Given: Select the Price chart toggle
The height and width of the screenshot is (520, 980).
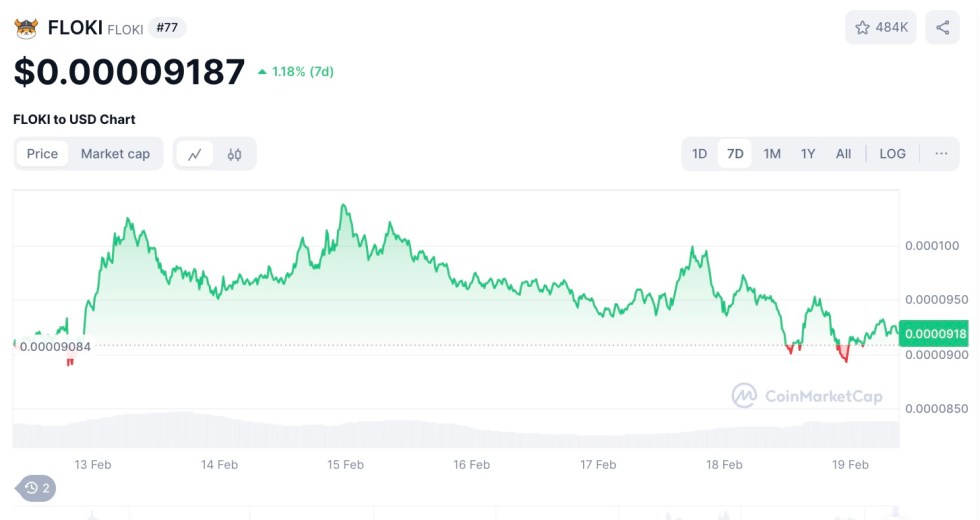Looking at the screenshot, I should click(x=42, y=154).
